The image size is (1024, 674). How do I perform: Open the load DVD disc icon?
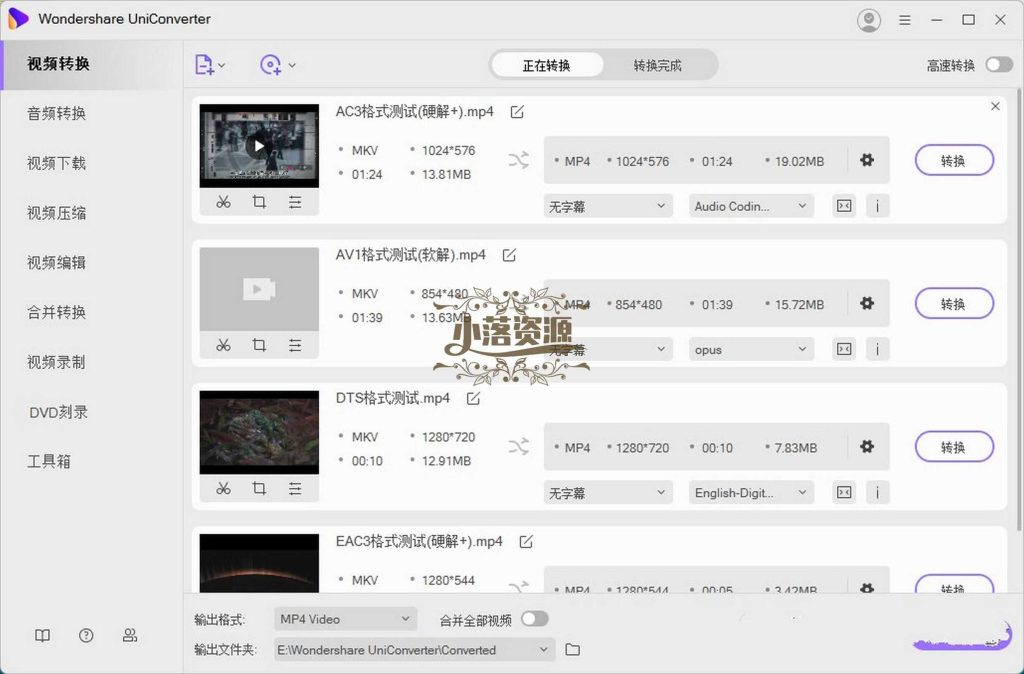click(x=270, y=65)
